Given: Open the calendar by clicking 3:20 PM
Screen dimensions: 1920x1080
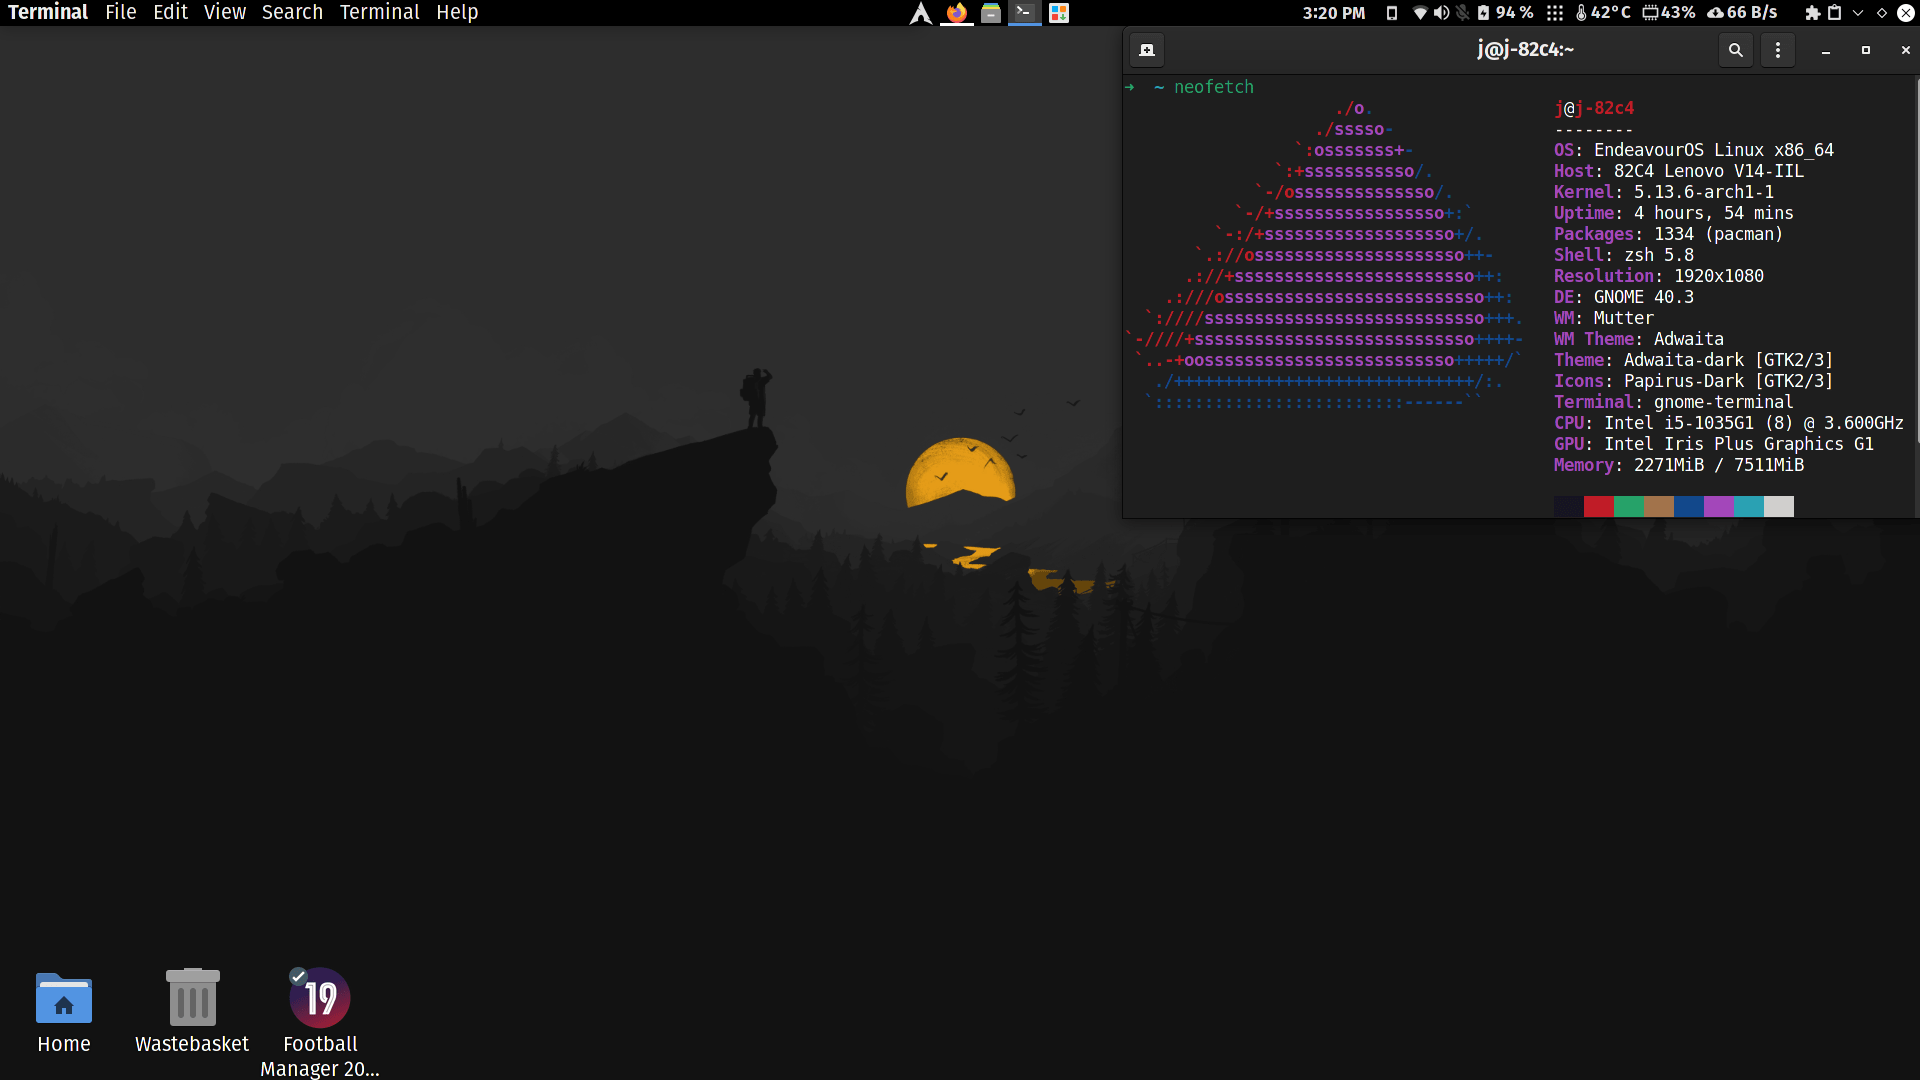Looking at the screenshot, I should coord(1334,13).
